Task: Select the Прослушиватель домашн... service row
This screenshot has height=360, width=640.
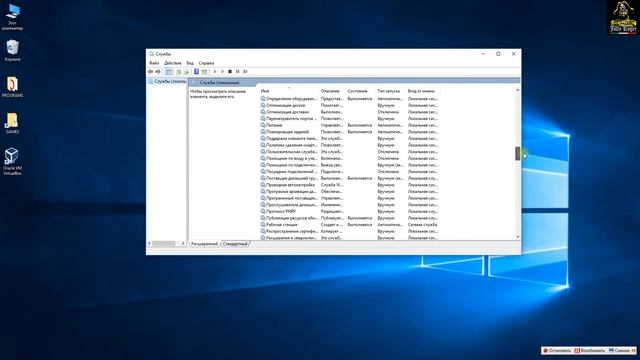Action: pos(349,204)
